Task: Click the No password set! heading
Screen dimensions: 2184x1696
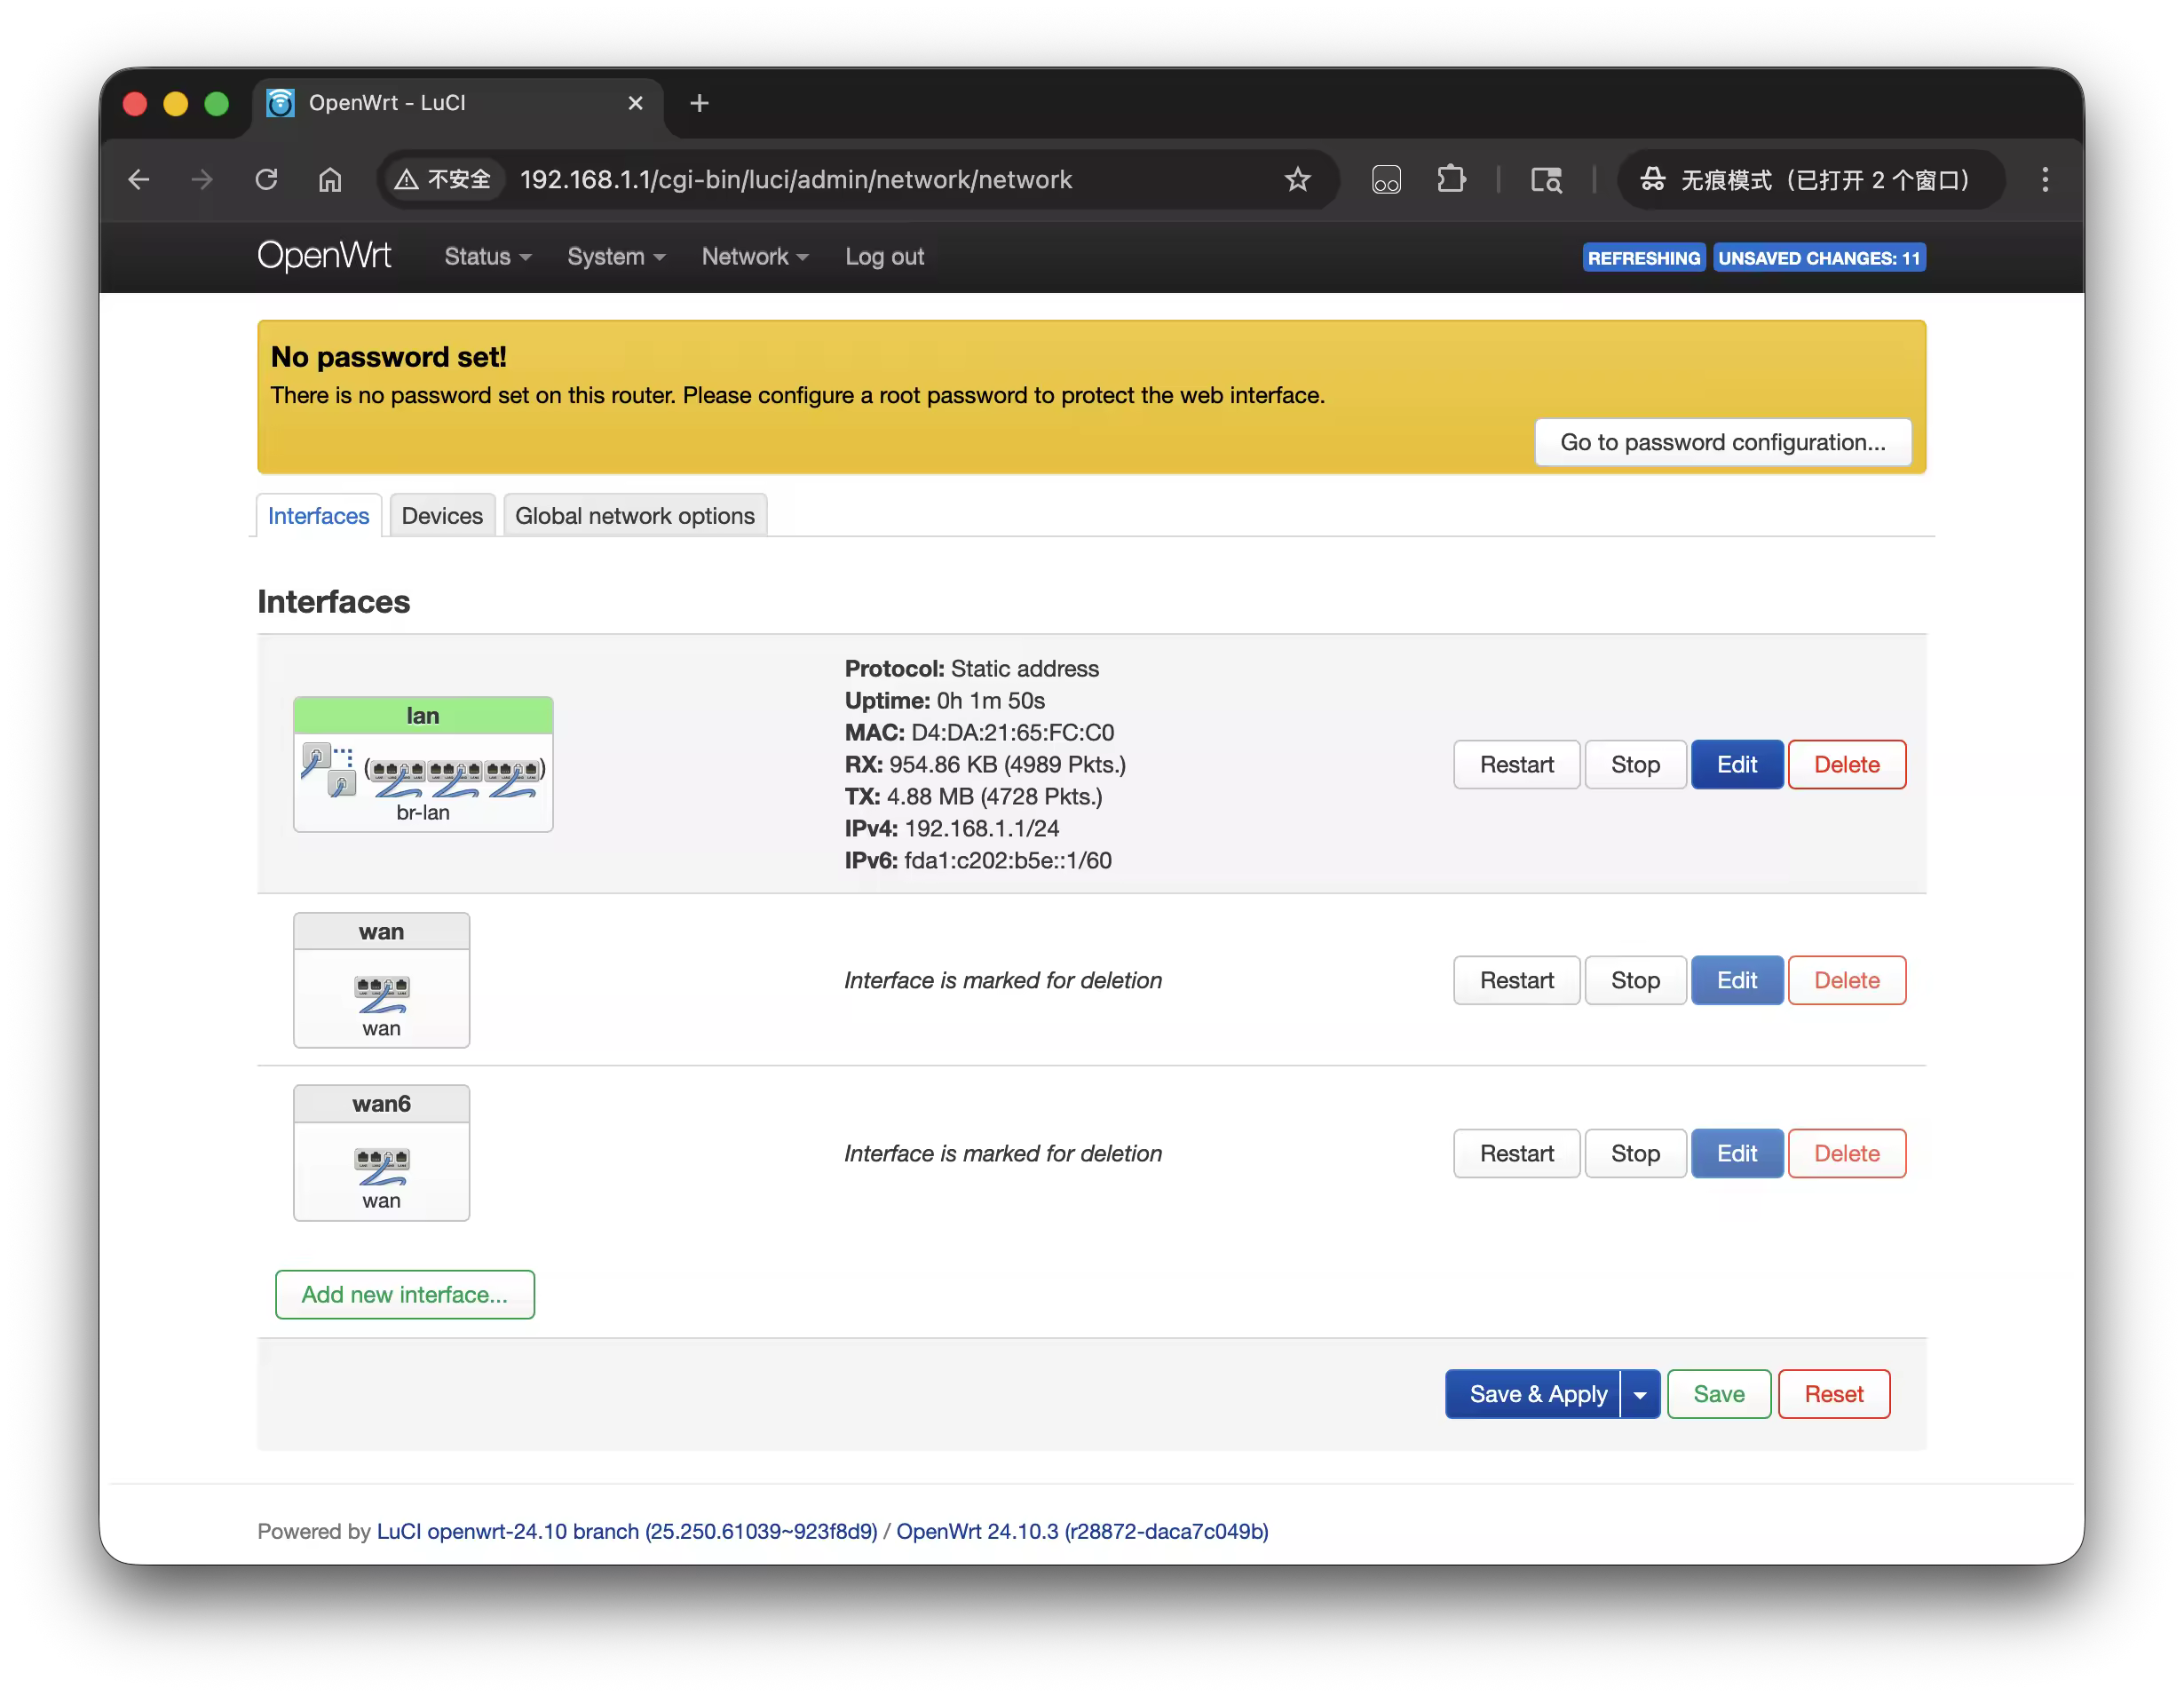Action: click(x=389, y=357)
